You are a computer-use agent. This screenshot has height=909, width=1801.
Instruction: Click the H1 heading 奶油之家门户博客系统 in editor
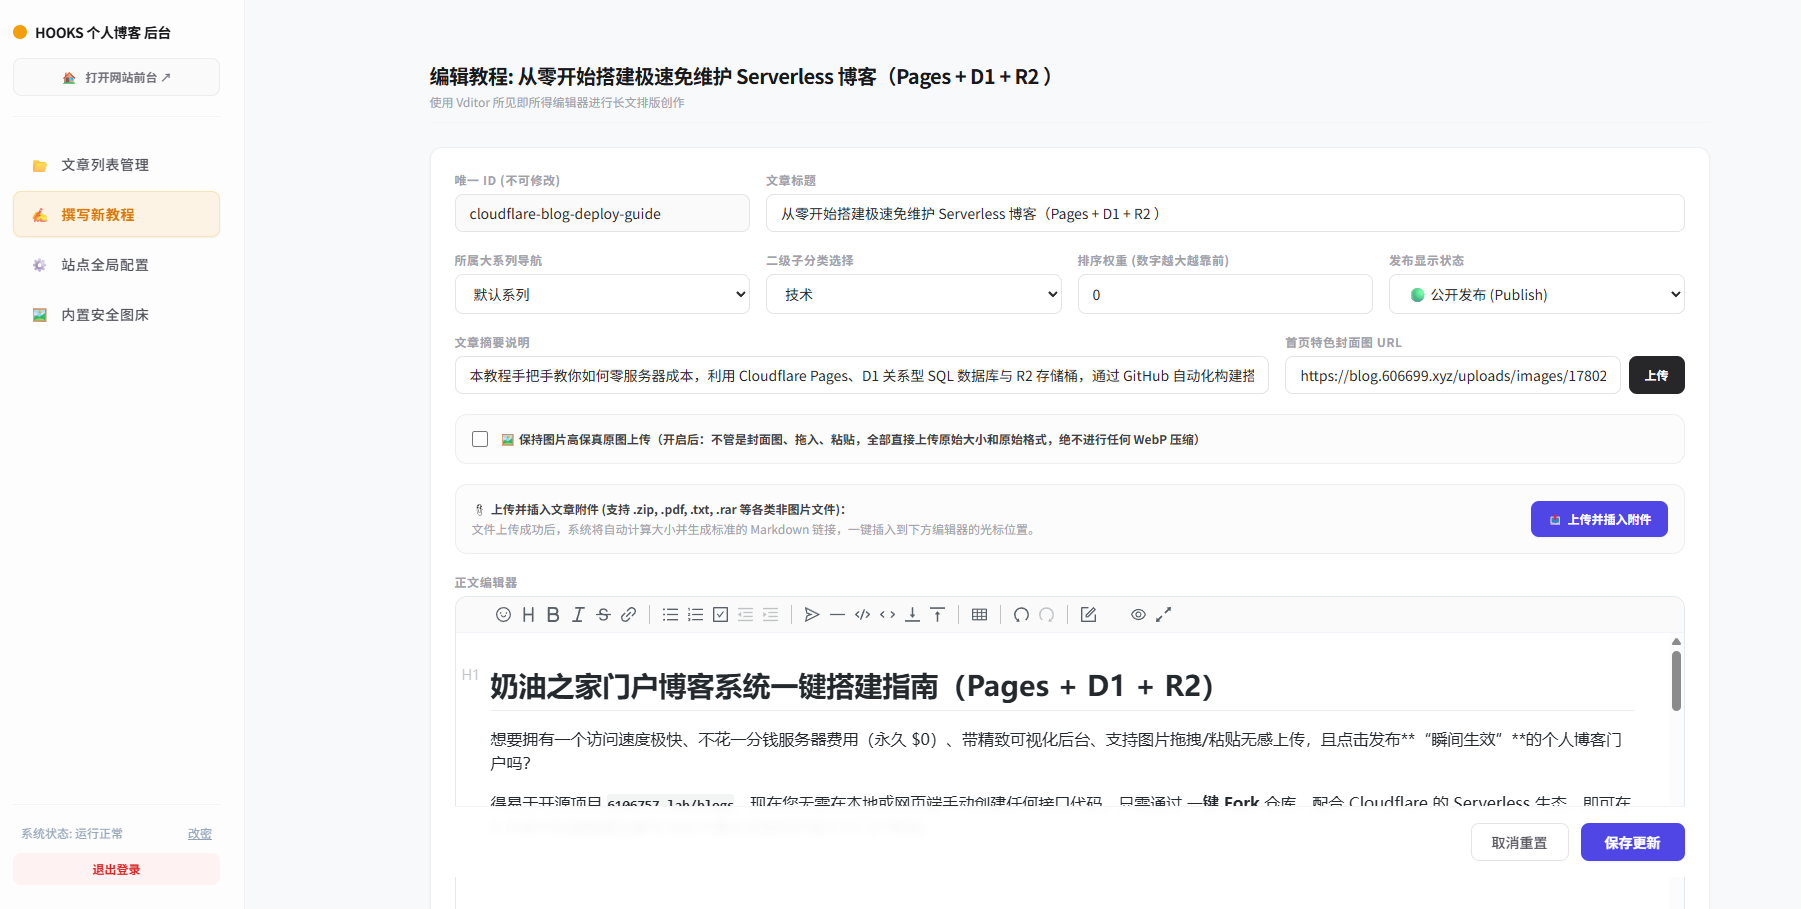[x=851, y=686]
